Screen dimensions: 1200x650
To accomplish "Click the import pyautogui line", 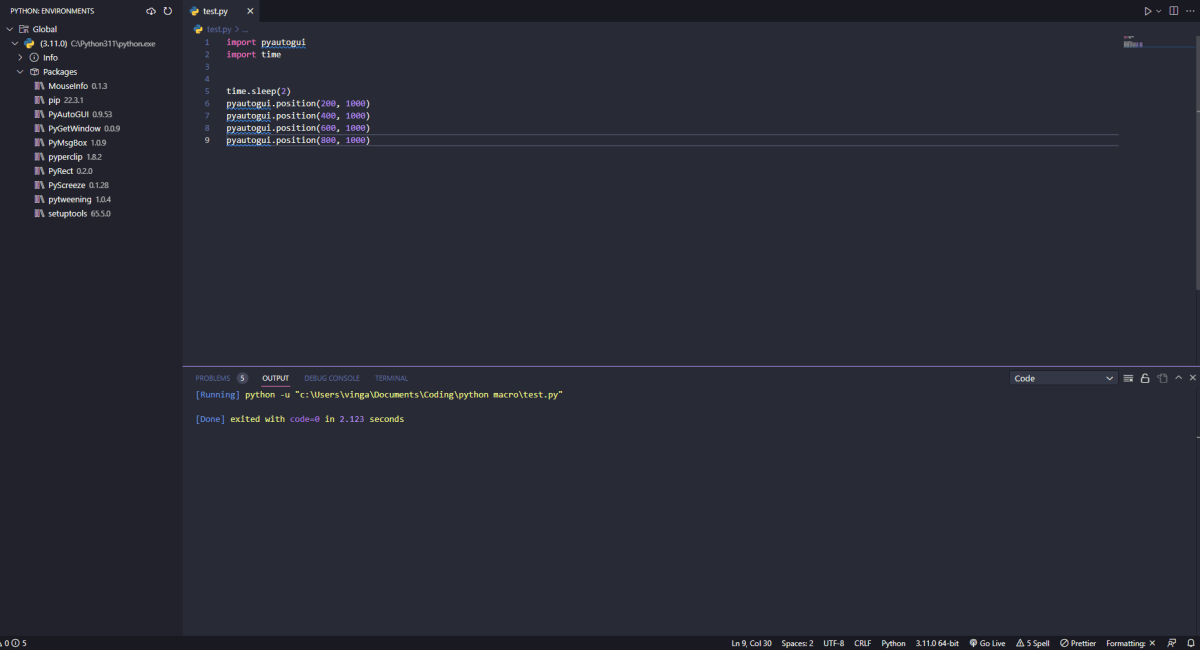I will pyautogui.click(x=266, y=42).
